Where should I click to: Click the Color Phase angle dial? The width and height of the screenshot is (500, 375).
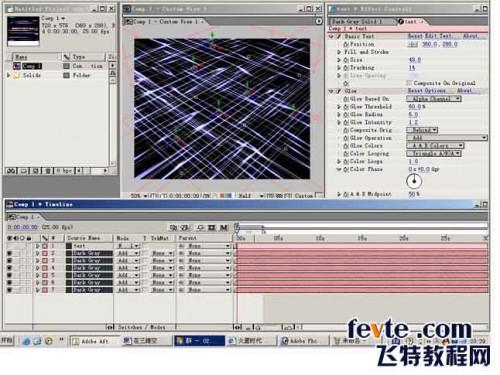click(414, 181)
